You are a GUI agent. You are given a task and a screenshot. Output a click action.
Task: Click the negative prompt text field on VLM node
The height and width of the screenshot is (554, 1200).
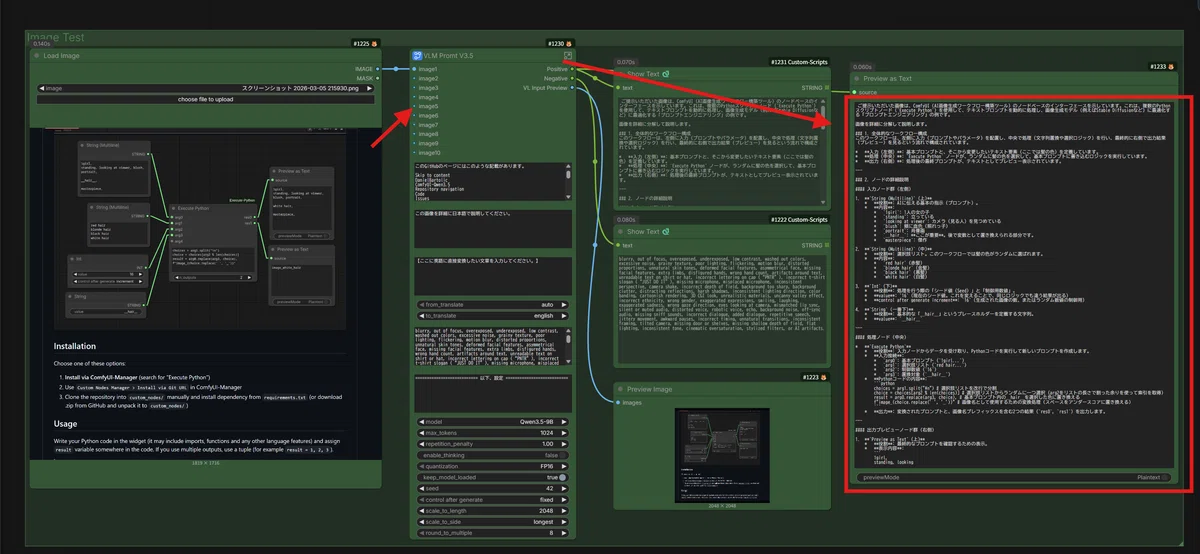coord(493,346)
